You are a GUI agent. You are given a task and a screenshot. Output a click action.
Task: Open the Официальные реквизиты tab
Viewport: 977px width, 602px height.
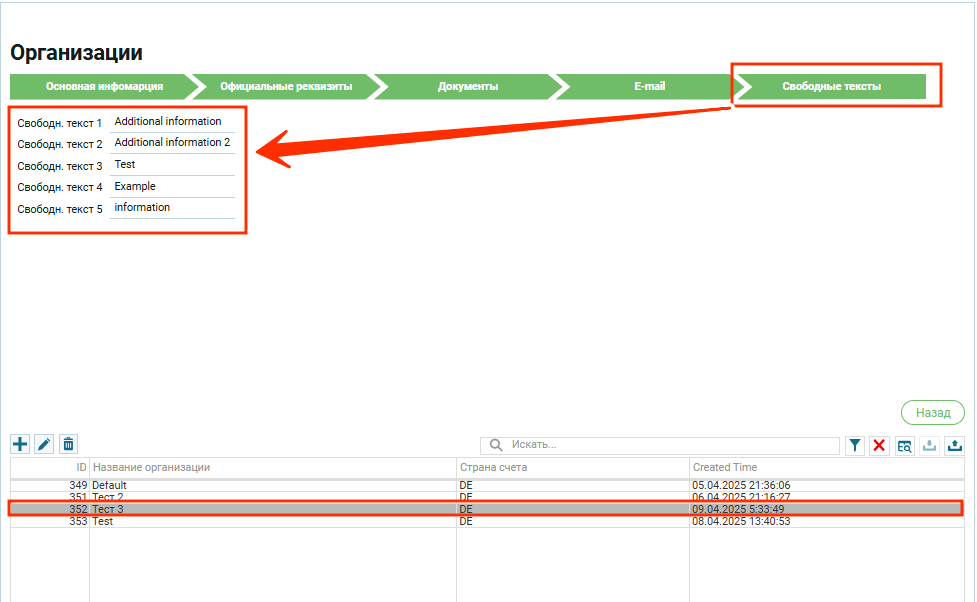click(x=286, y=87)
